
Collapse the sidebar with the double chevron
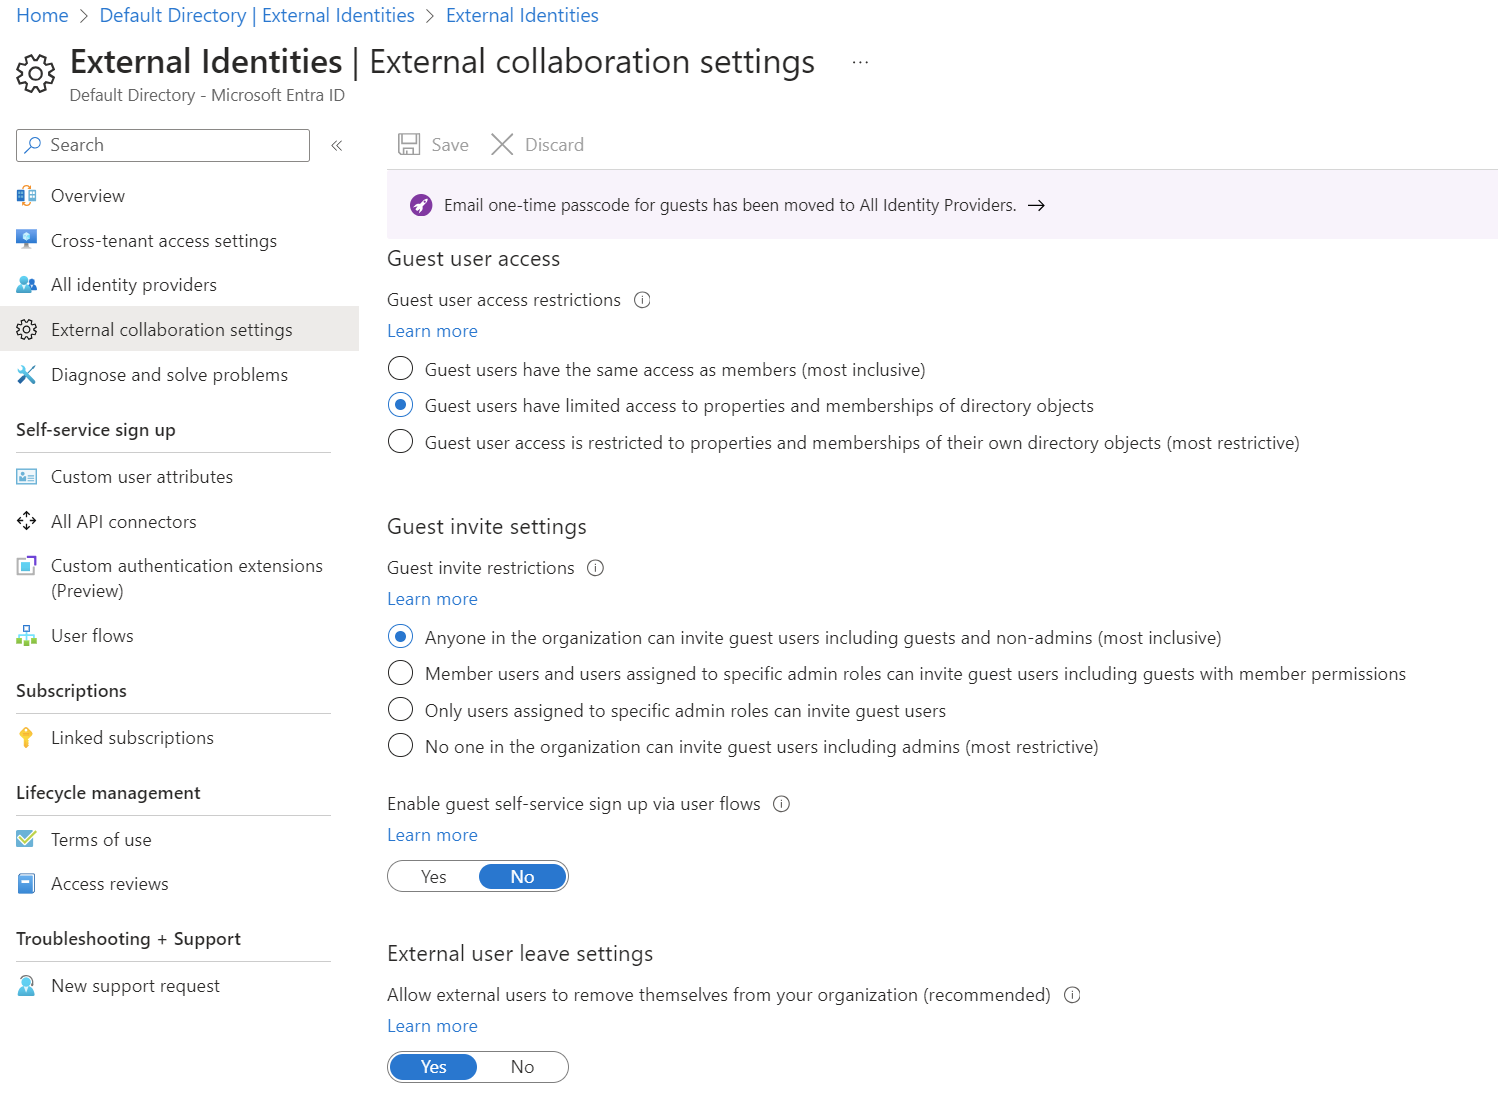[337, 145]
